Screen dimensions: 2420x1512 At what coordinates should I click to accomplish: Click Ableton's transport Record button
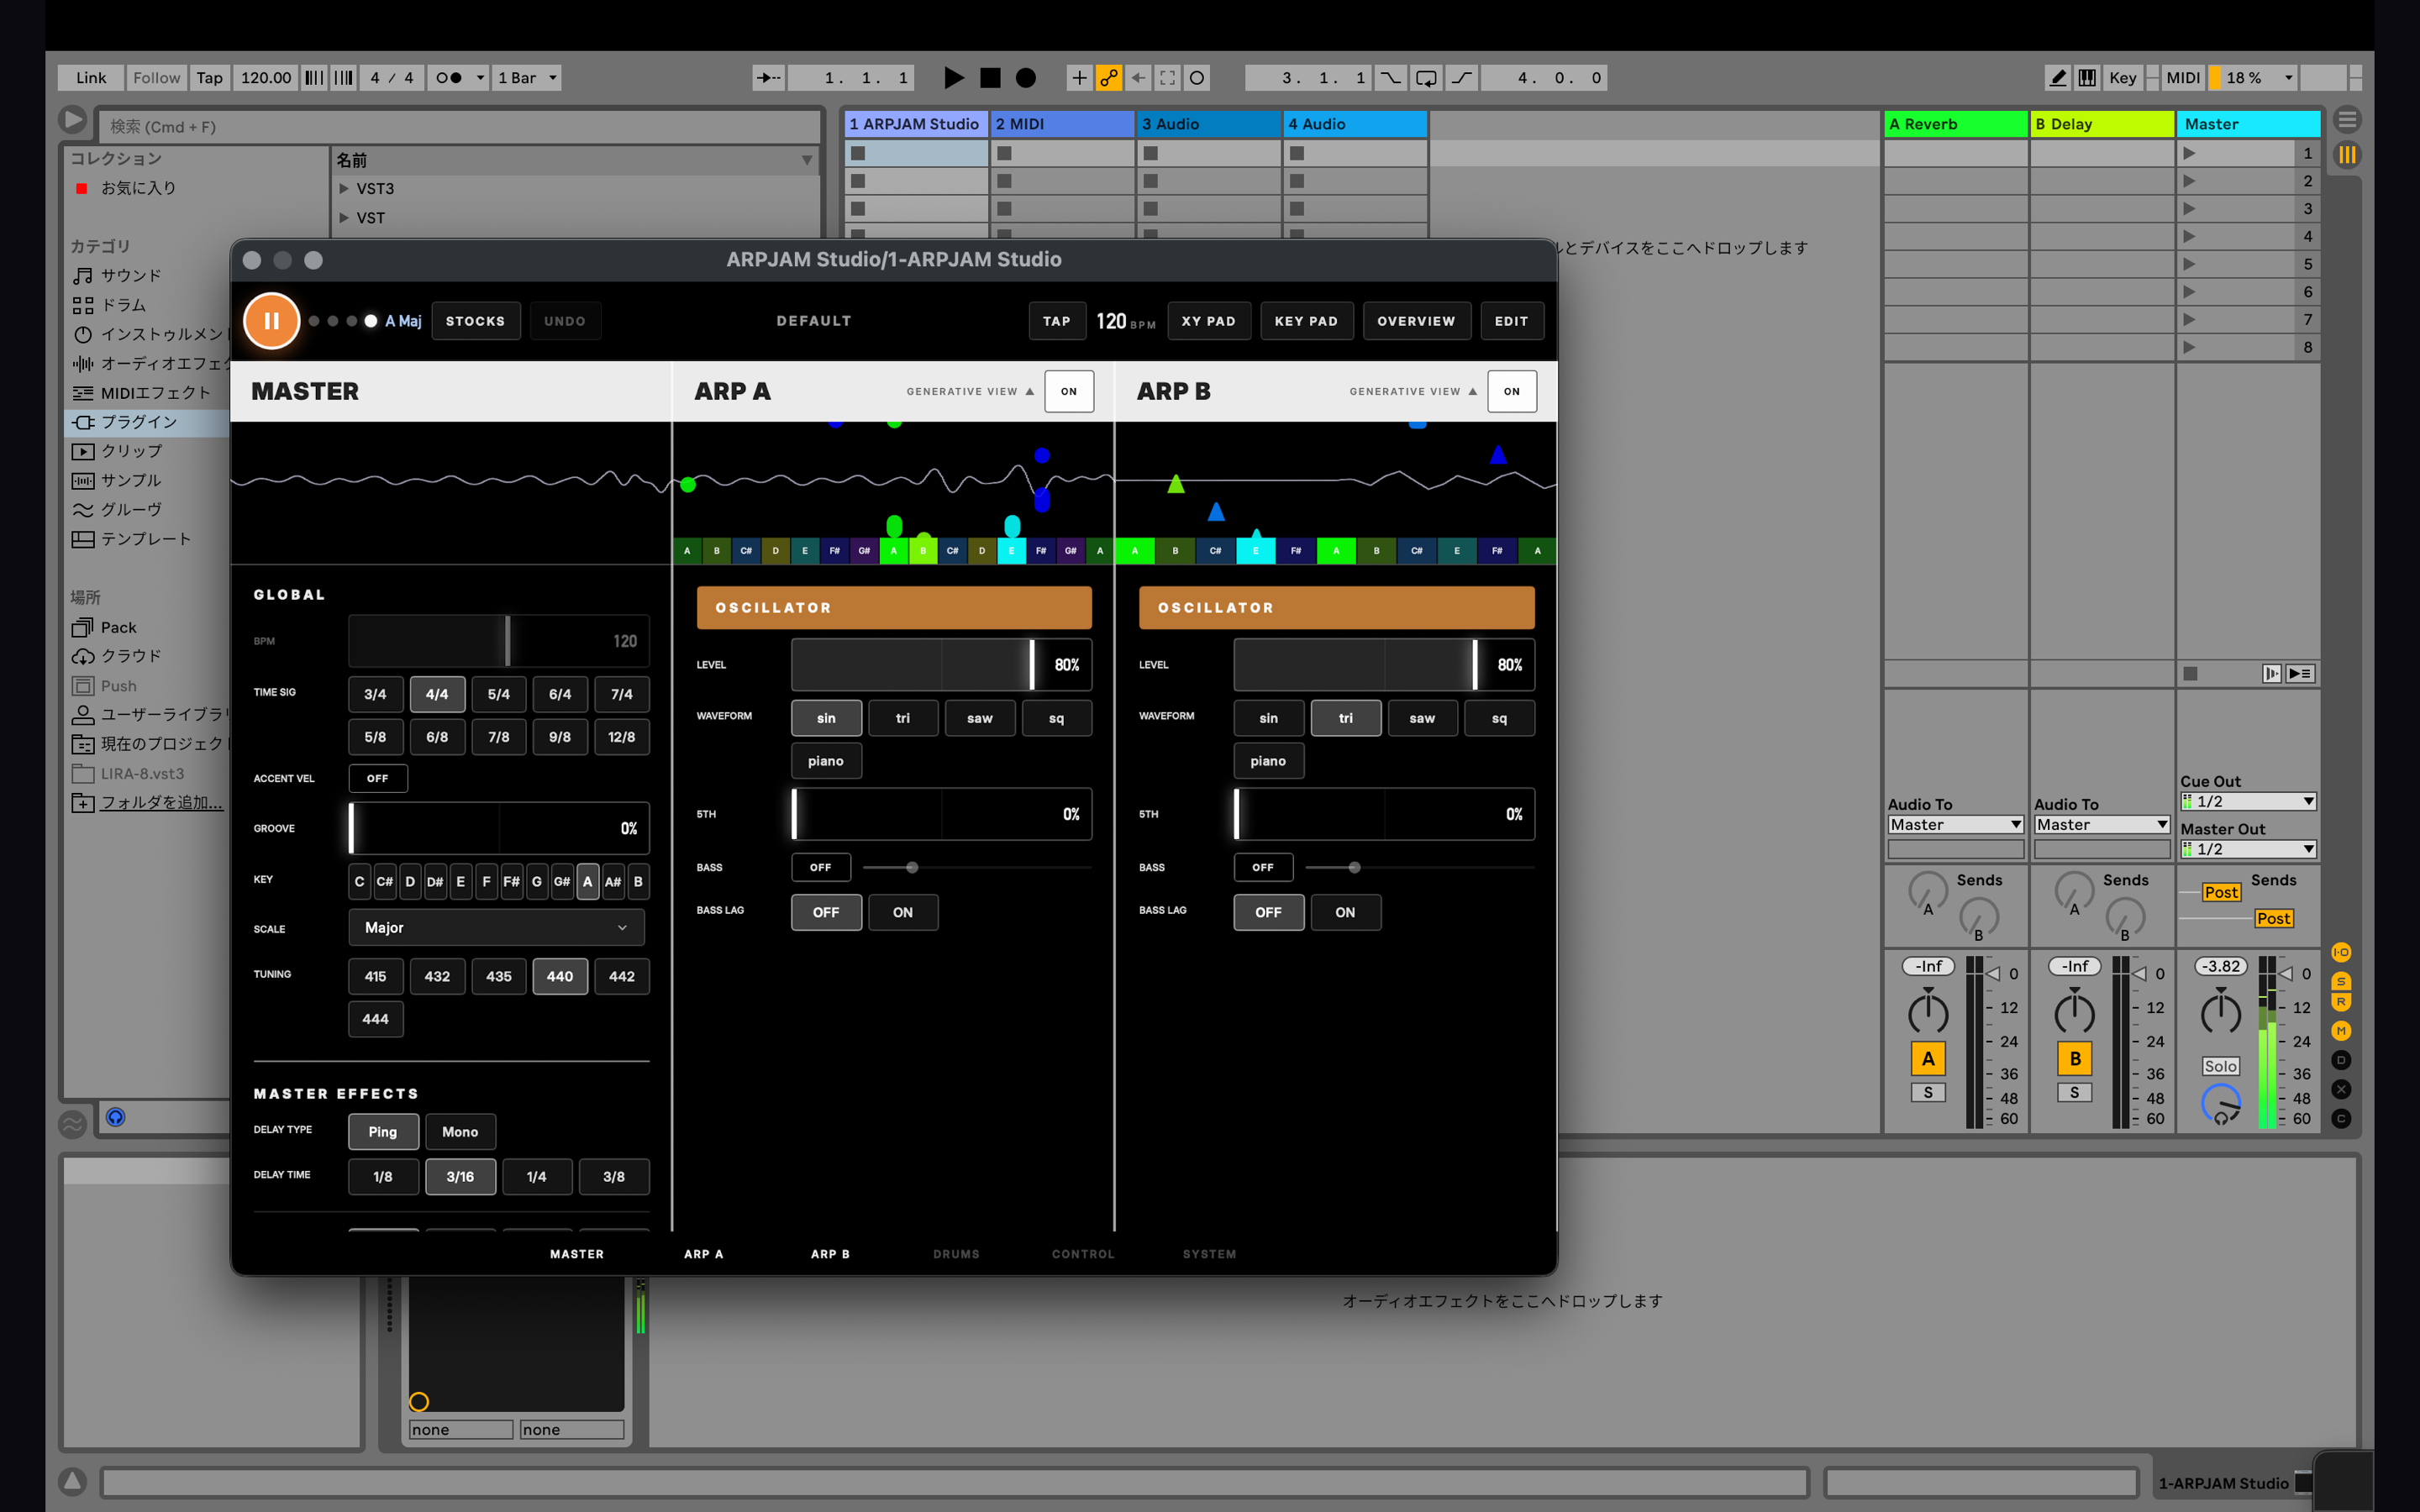click(x=1026, y=78)
